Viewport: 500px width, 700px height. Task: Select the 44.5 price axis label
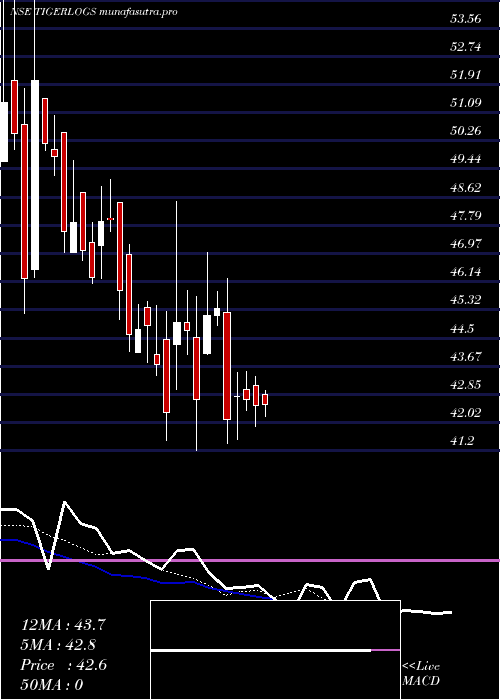pos(462,329)
